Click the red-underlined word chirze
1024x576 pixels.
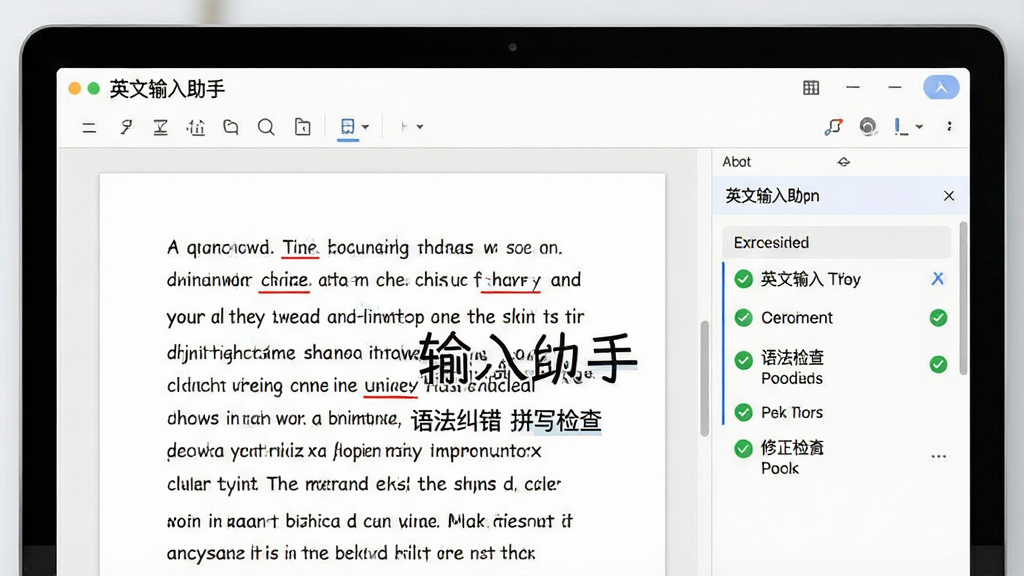point(284,280)
